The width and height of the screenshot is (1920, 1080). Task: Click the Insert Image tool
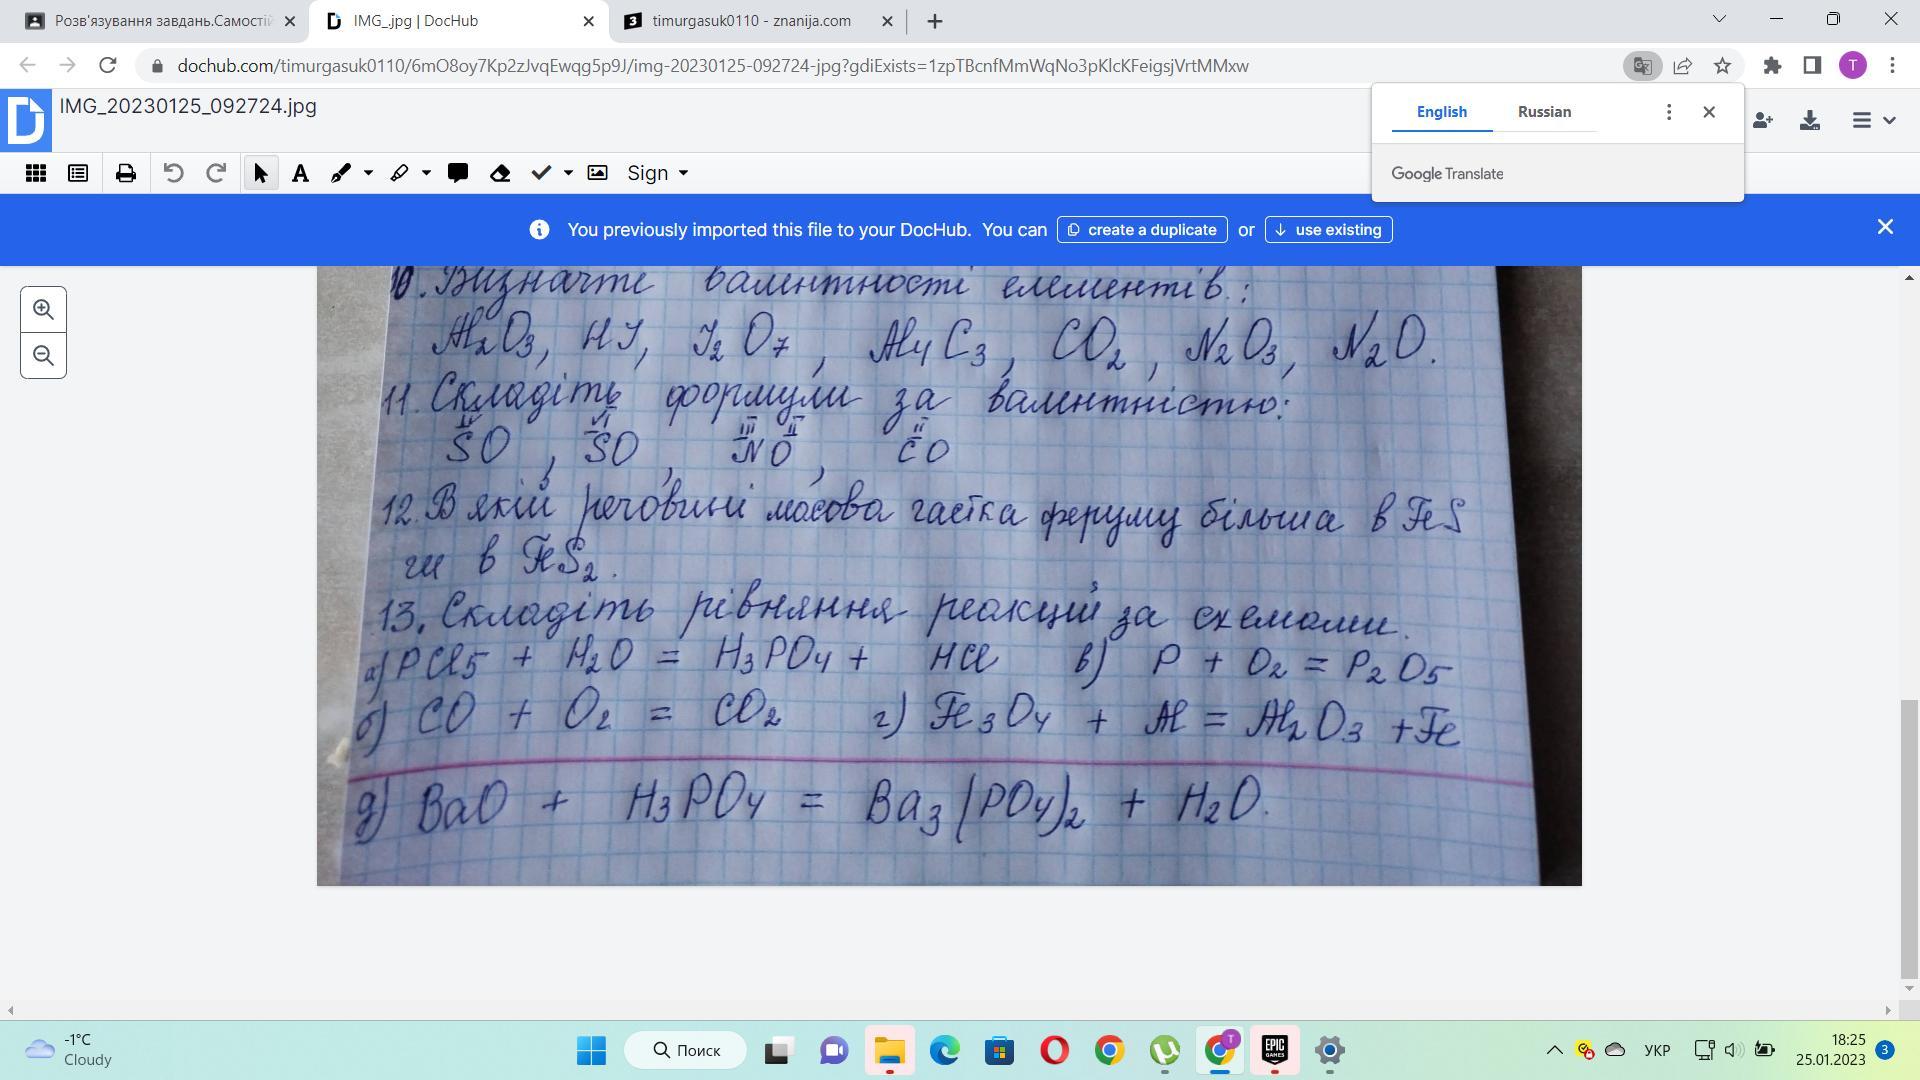tap(597, 173)
